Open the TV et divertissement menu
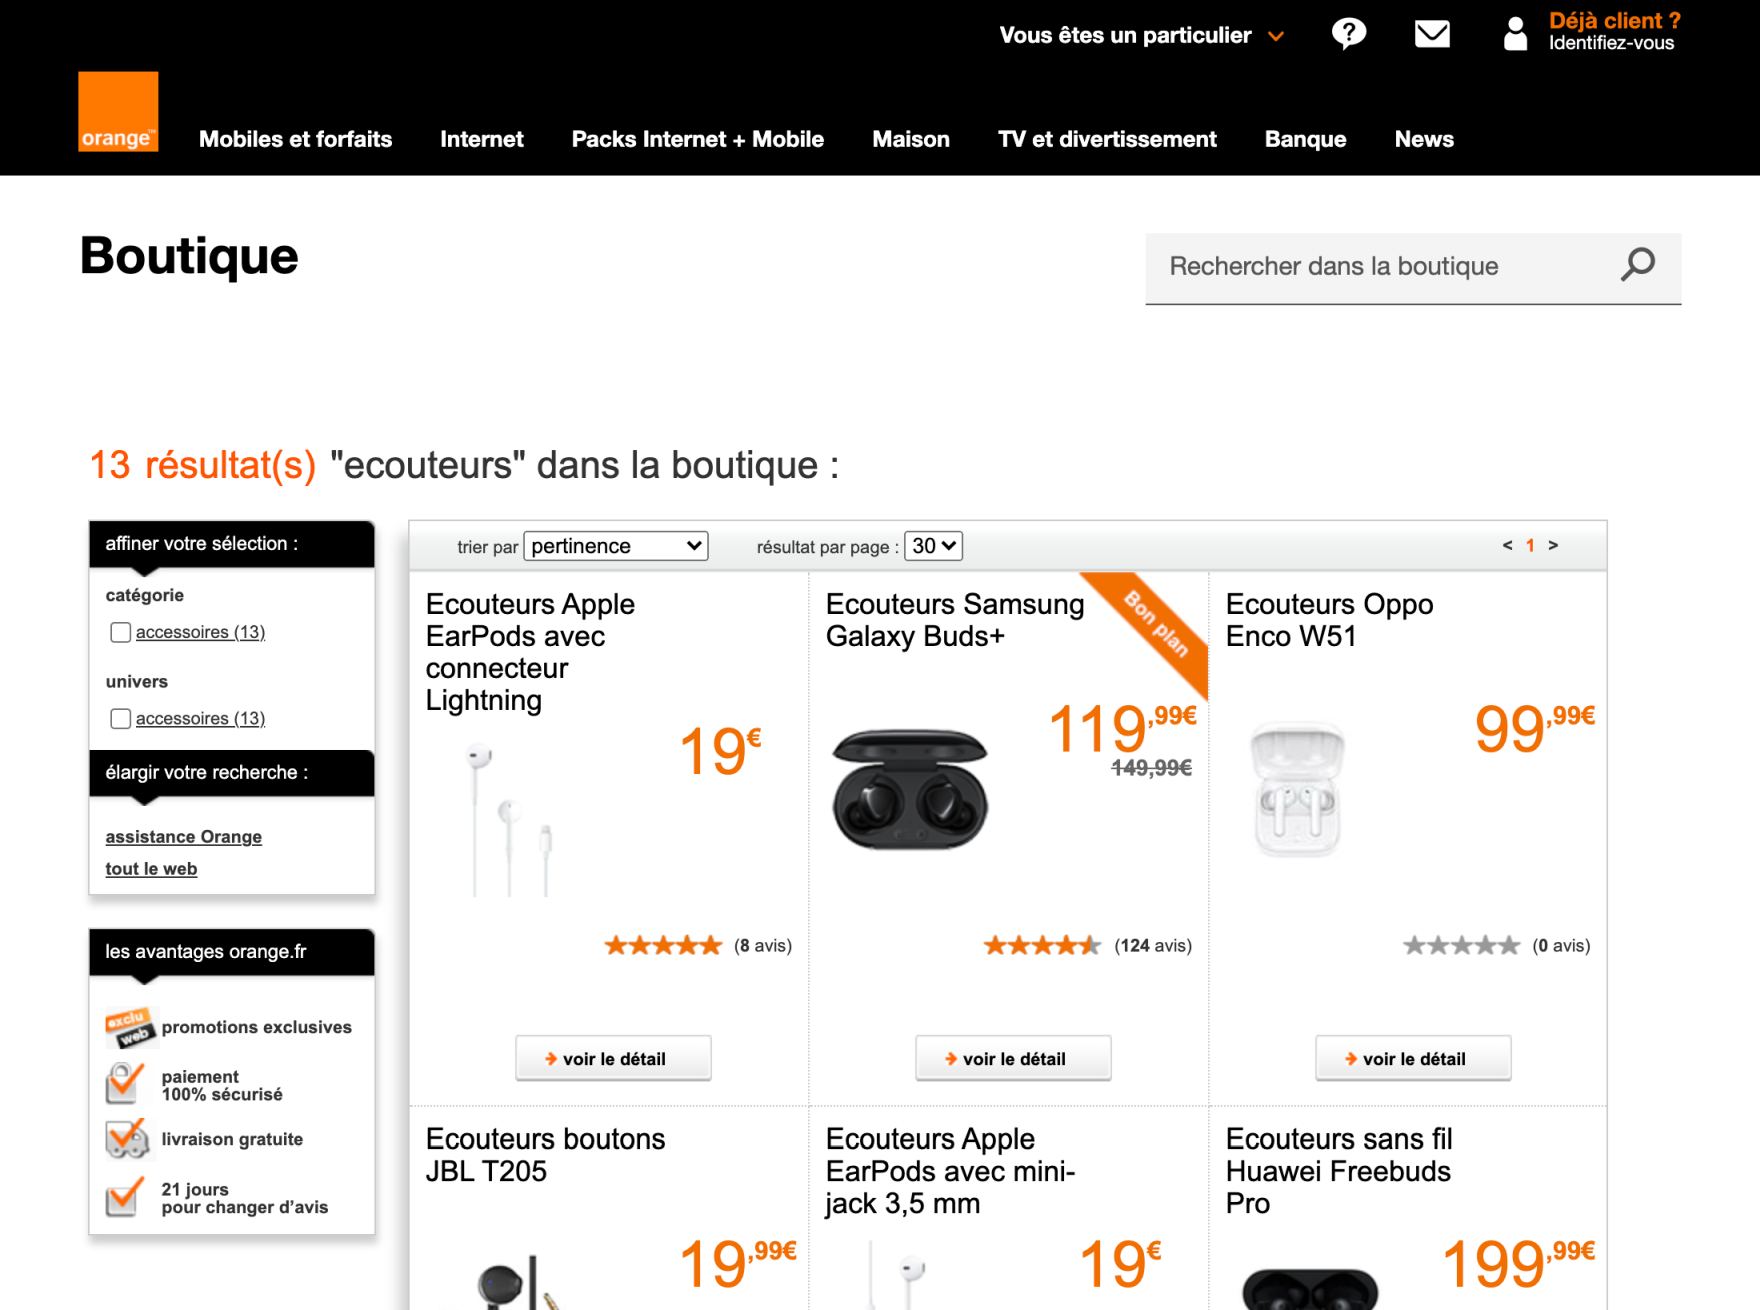The width and height of the screenshot is (1760, 1310). click(x=1107, y=139)
